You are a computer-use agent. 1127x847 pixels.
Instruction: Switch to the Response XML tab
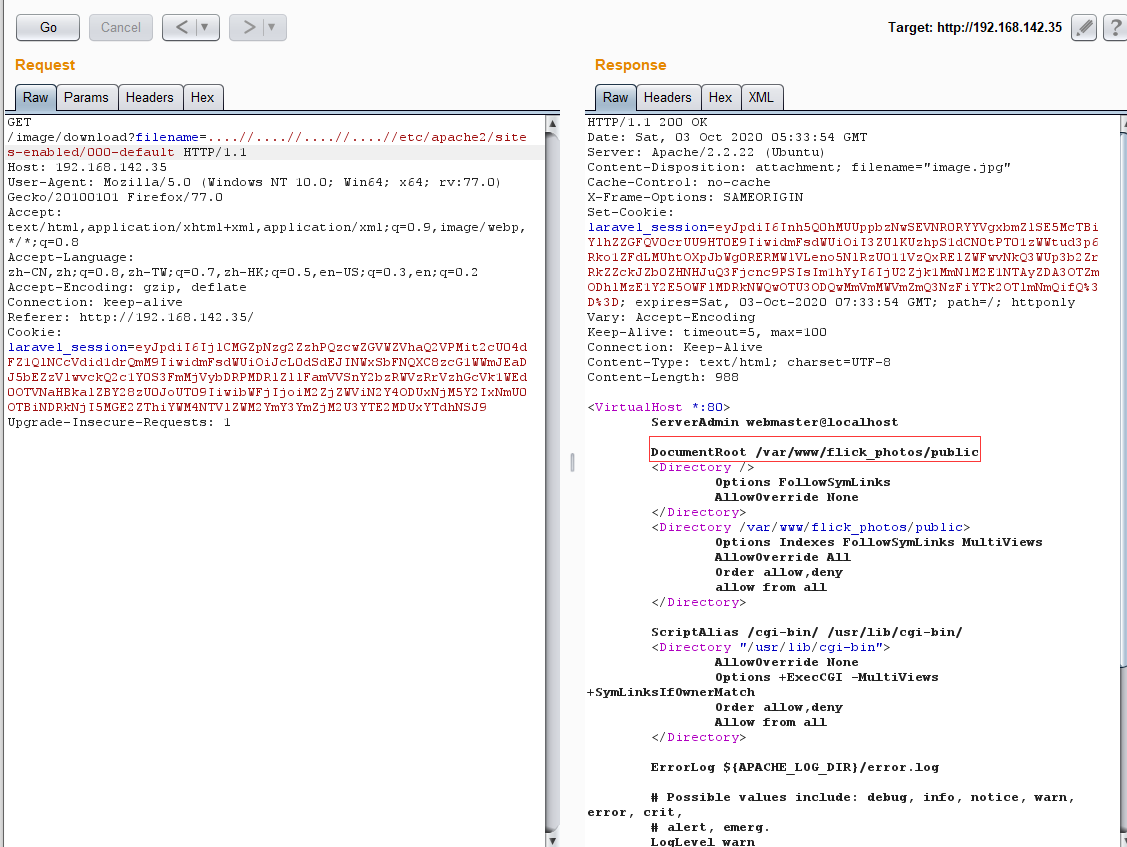point(761,97)
